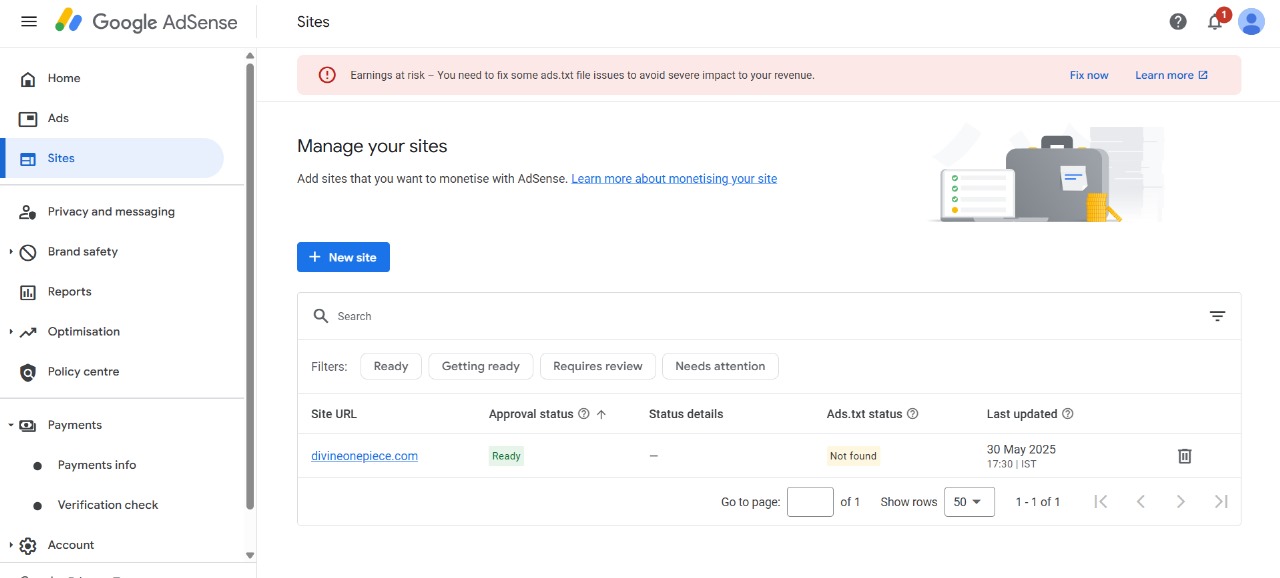Viewport: 1280px width, 578px height.
Task: Open the notifications bell icon
Action: pyautogui.click(x=1215, y=21)
